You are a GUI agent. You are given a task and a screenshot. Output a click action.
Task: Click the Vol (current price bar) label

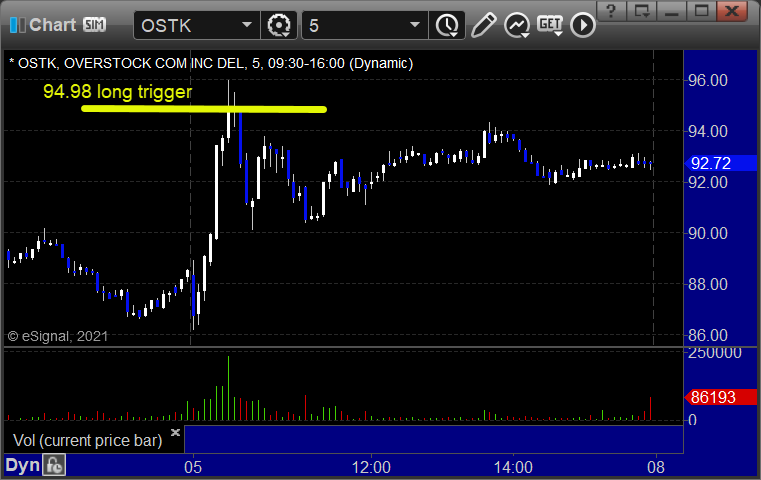(x=87, y=440)
